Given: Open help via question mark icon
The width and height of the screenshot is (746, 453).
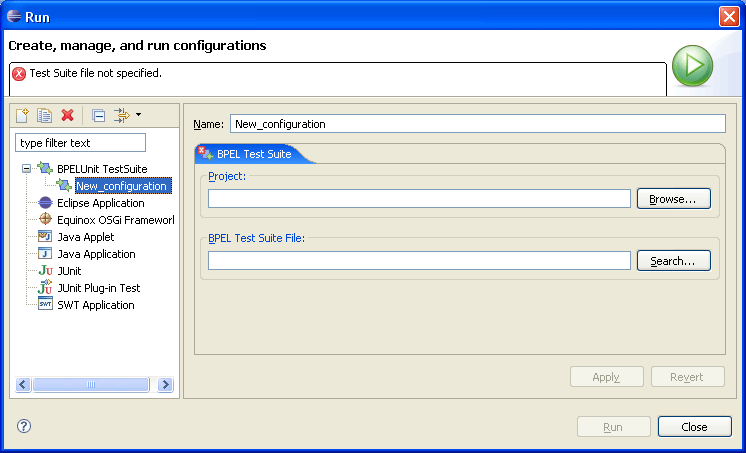Looking at the screenshot, I should click(x=24, y=426).
